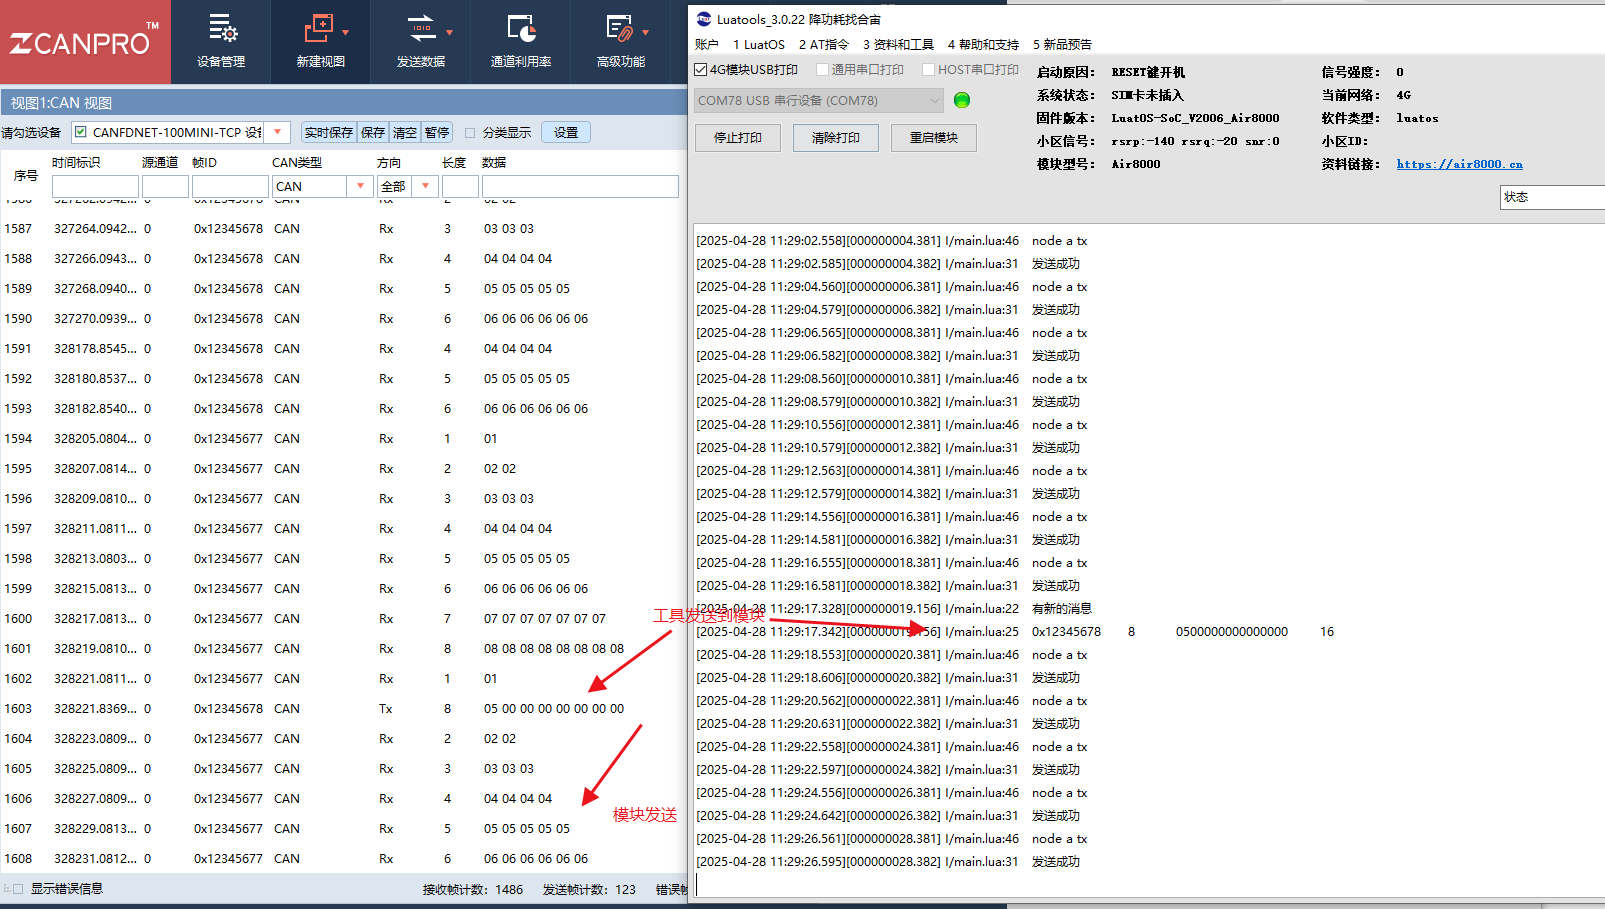This screenshot has width=1605, height=909.
Task: Click the Luatools app icon in title bar
Action: pos(704,19)
